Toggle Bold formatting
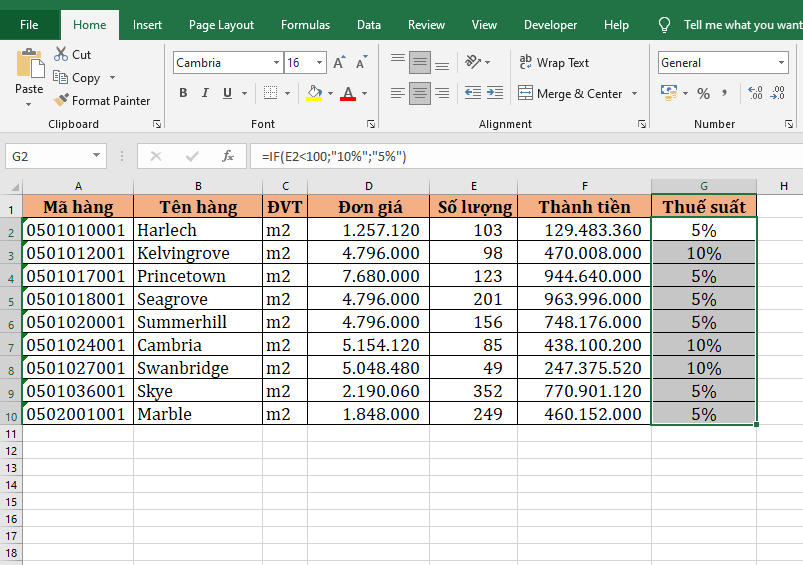The height and width of the screenshot is (565, 803). pos(183,93)
